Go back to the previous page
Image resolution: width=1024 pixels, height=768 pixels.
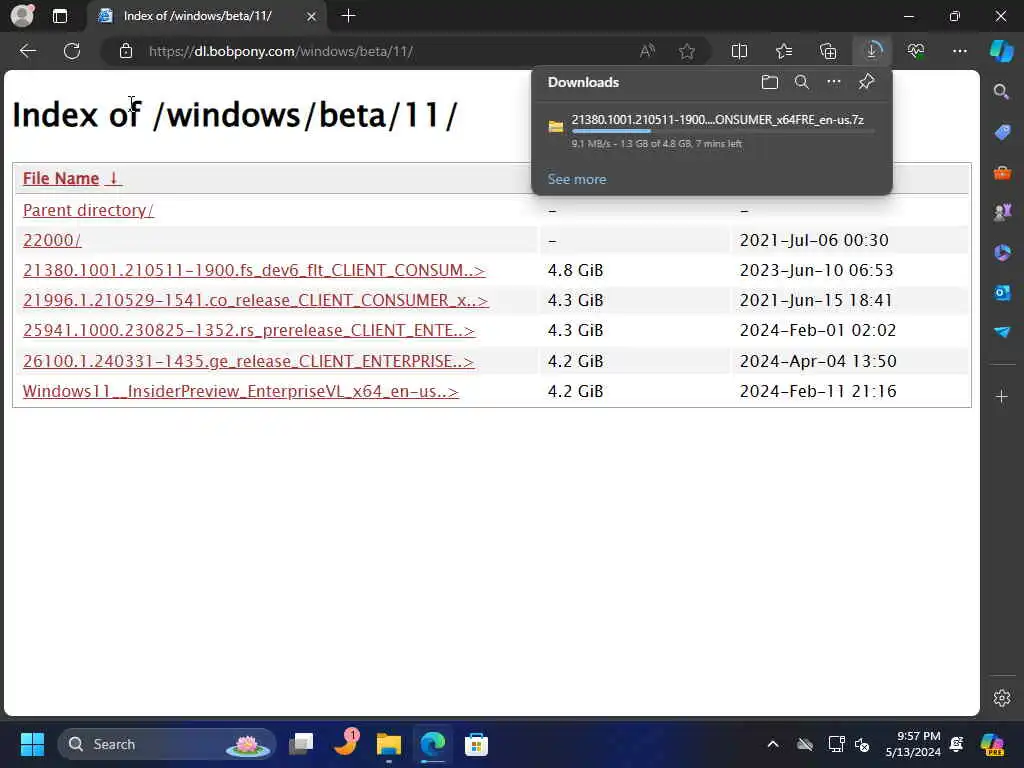coord(27,51)
